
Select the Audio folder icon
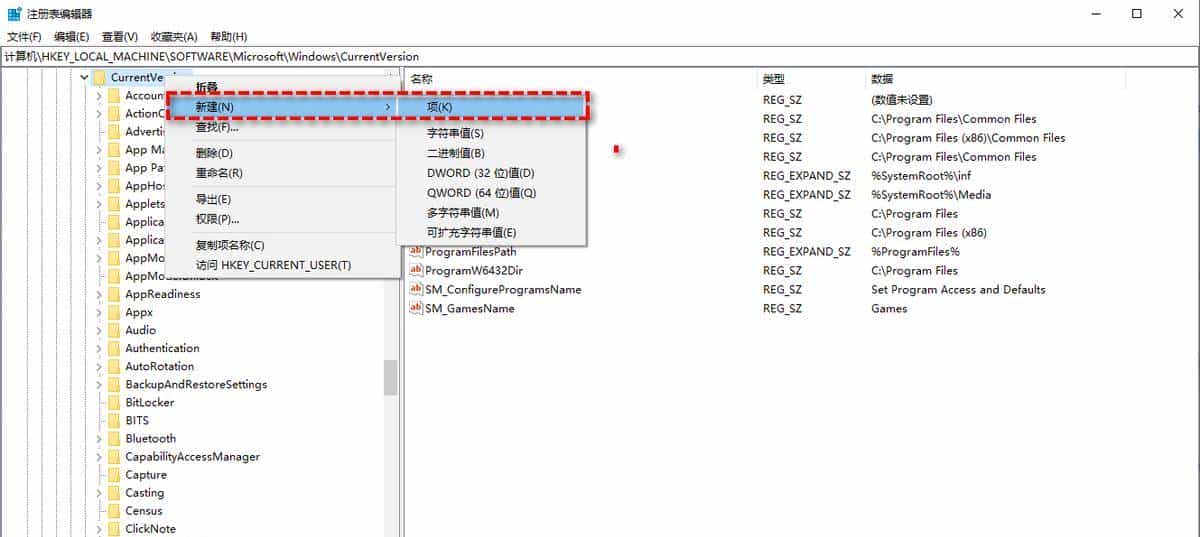point(114,330)
